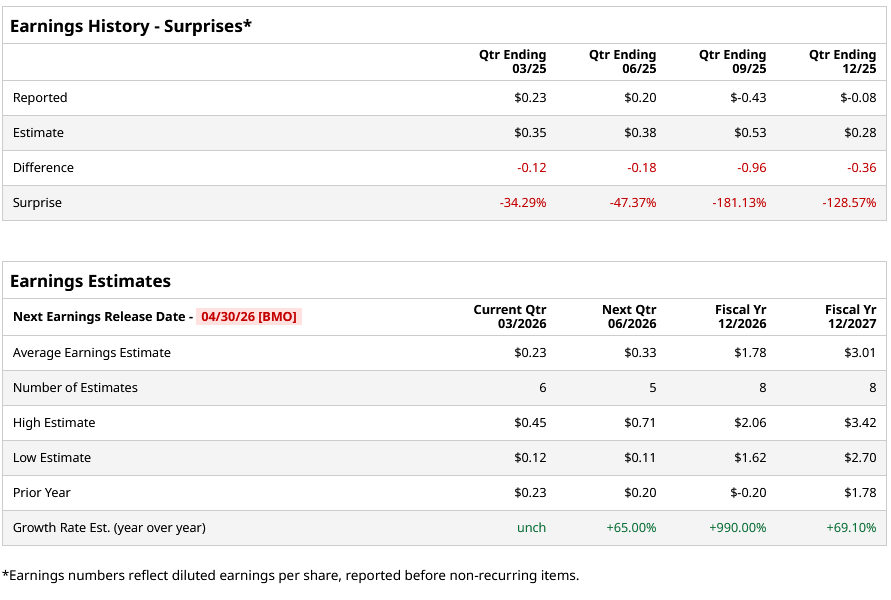Click the Next Earnings Release Date badge 04/30/26 [BMO]
This screenshot has height=600, width=891.
(248, 317)
